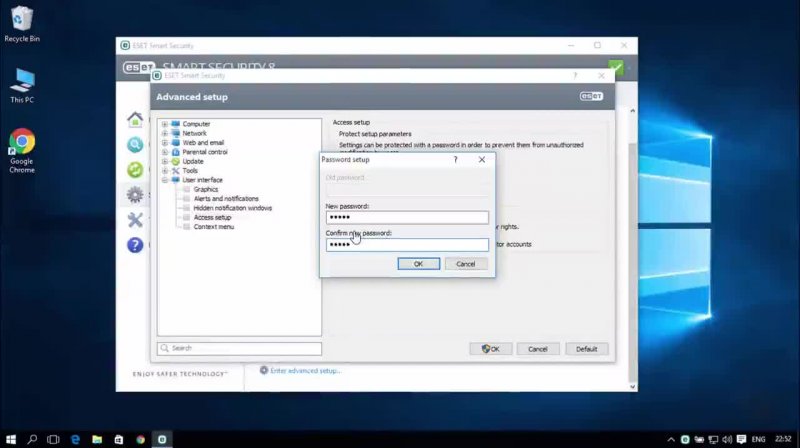This screenshot has width=800, height=448.
Task: Focus the Confirm new password field
Action: pos(407,244)
